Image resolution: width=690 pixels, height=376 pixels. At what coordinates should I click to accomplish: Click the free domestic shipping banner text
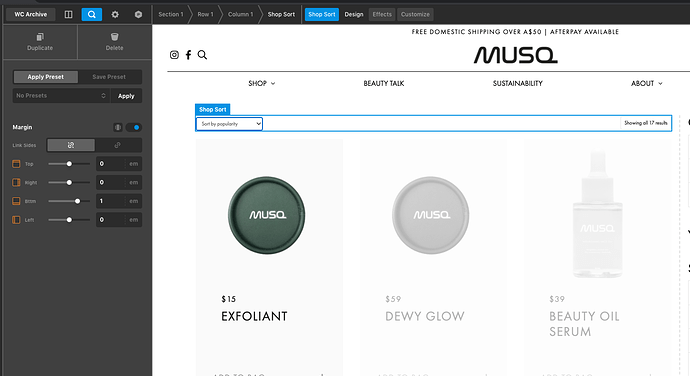[x=515, y=32]
